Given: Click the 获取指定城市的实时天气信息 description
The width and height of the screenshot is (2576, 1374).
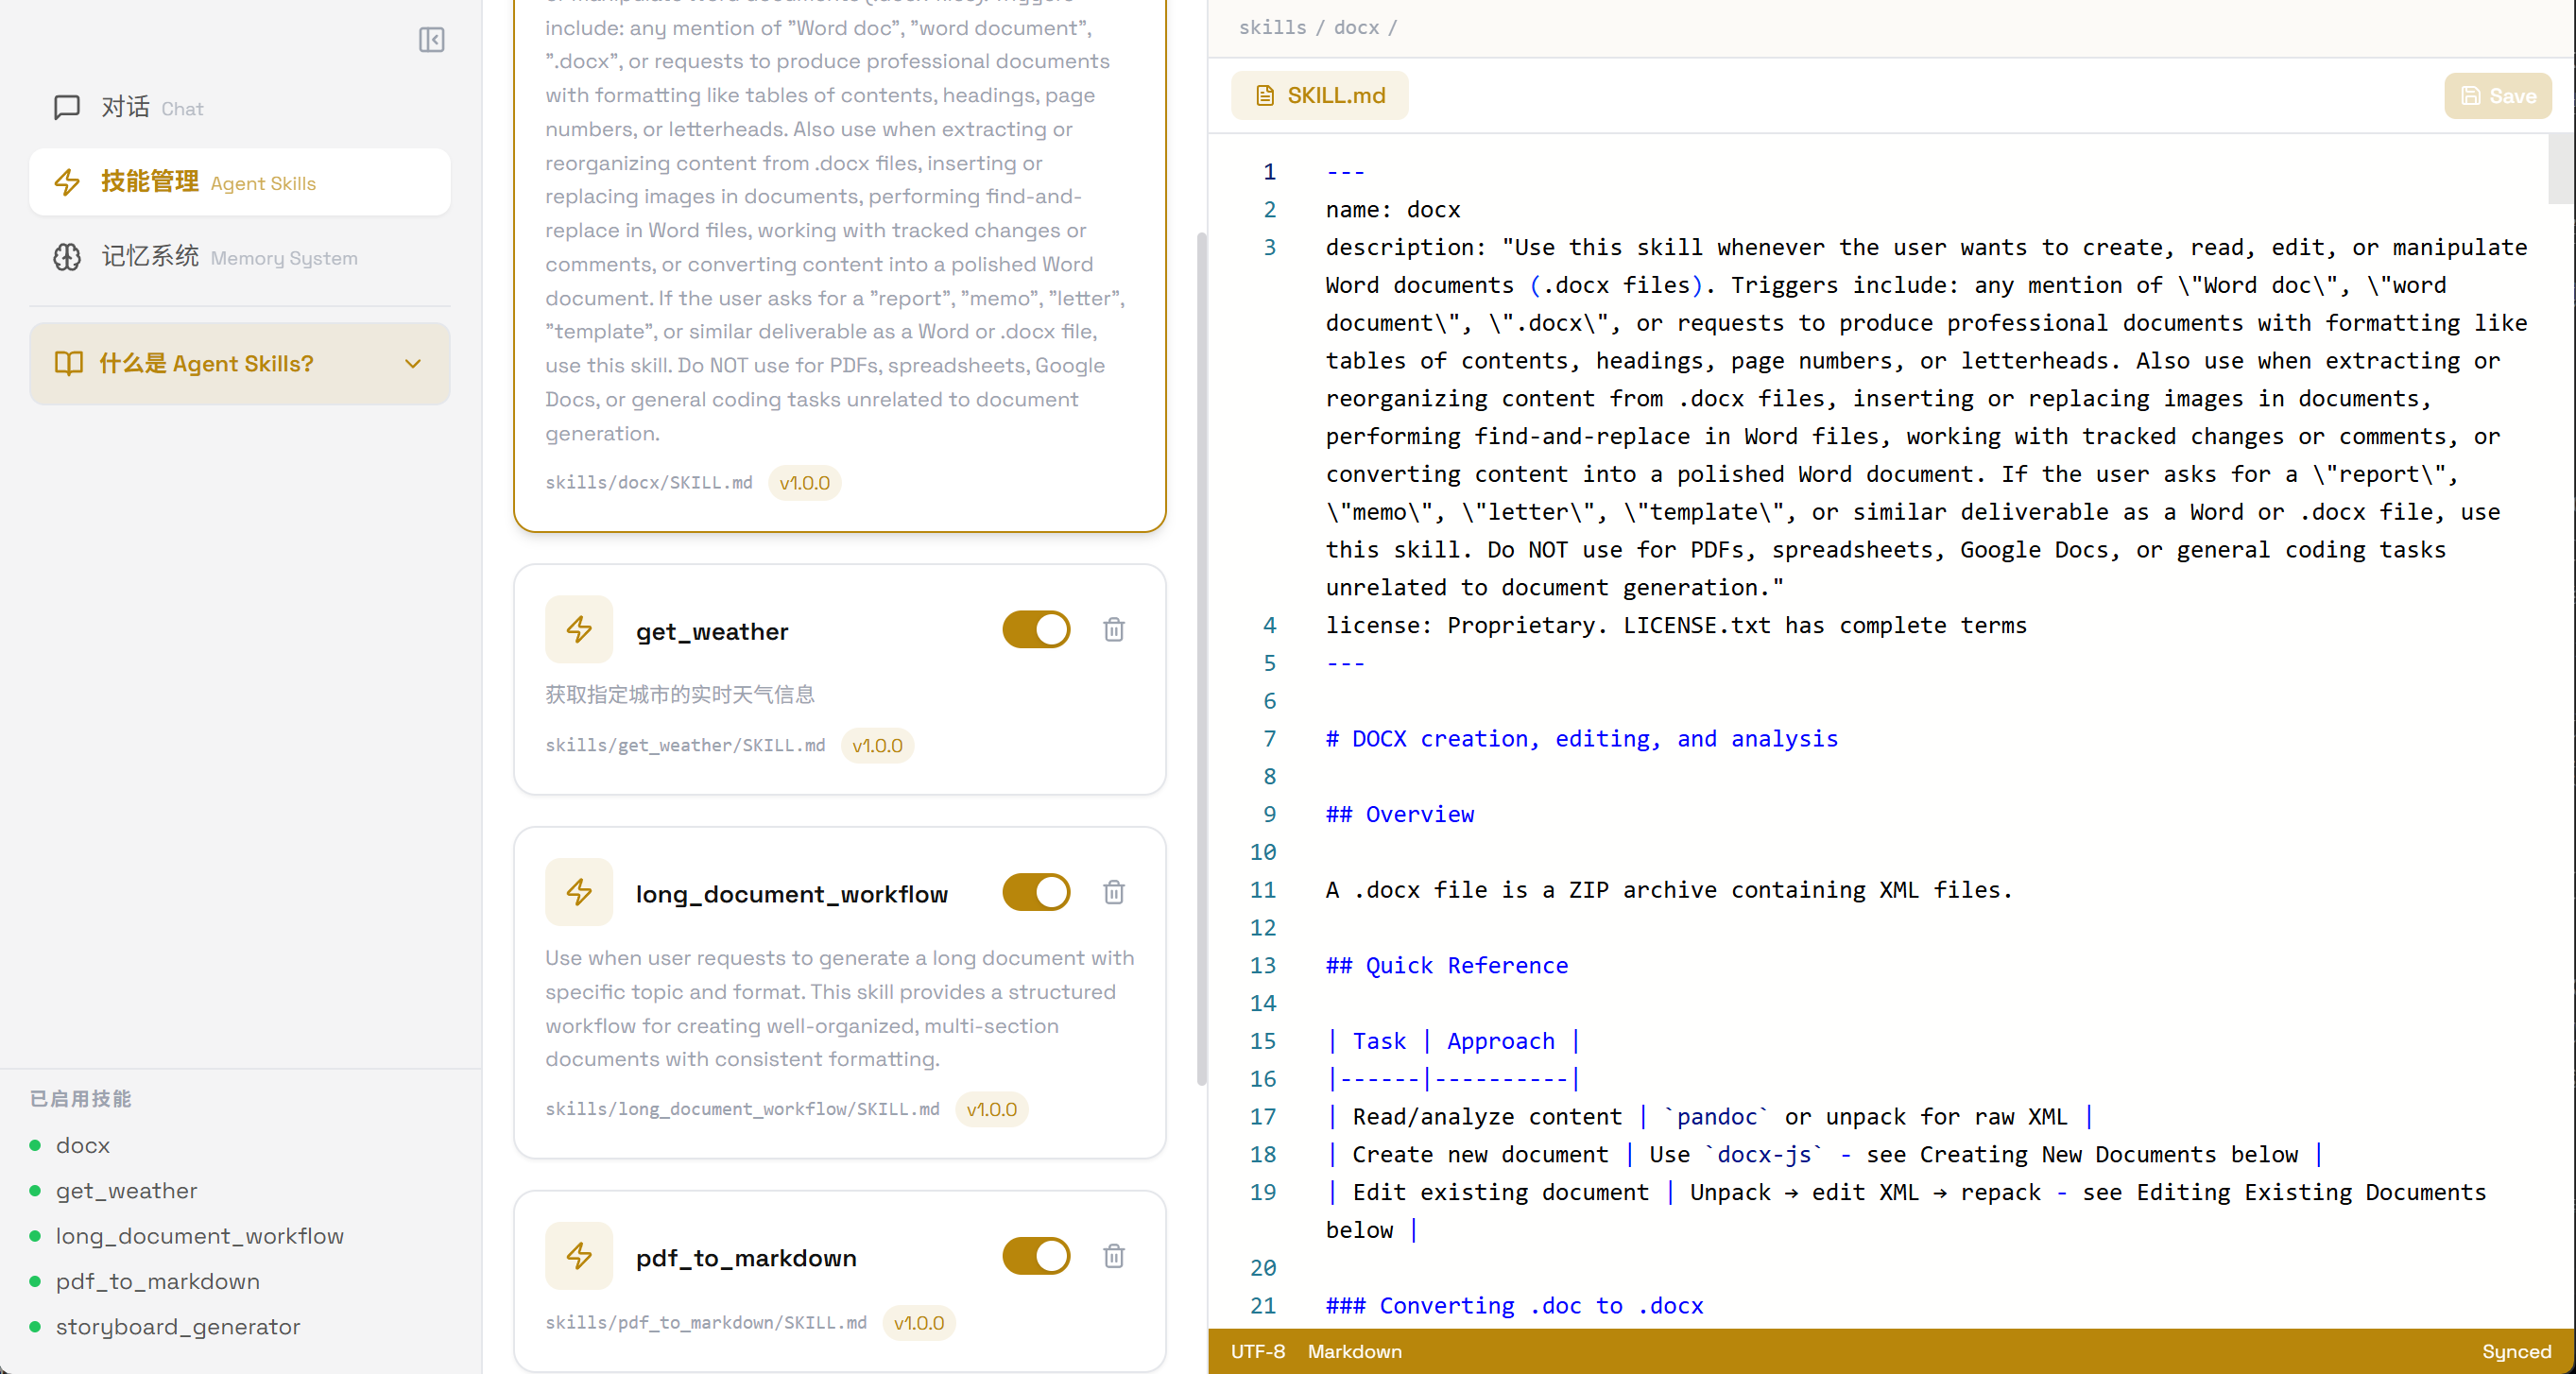Looking at the screenshot, I should pyautogui.click(x=679, y=694).
